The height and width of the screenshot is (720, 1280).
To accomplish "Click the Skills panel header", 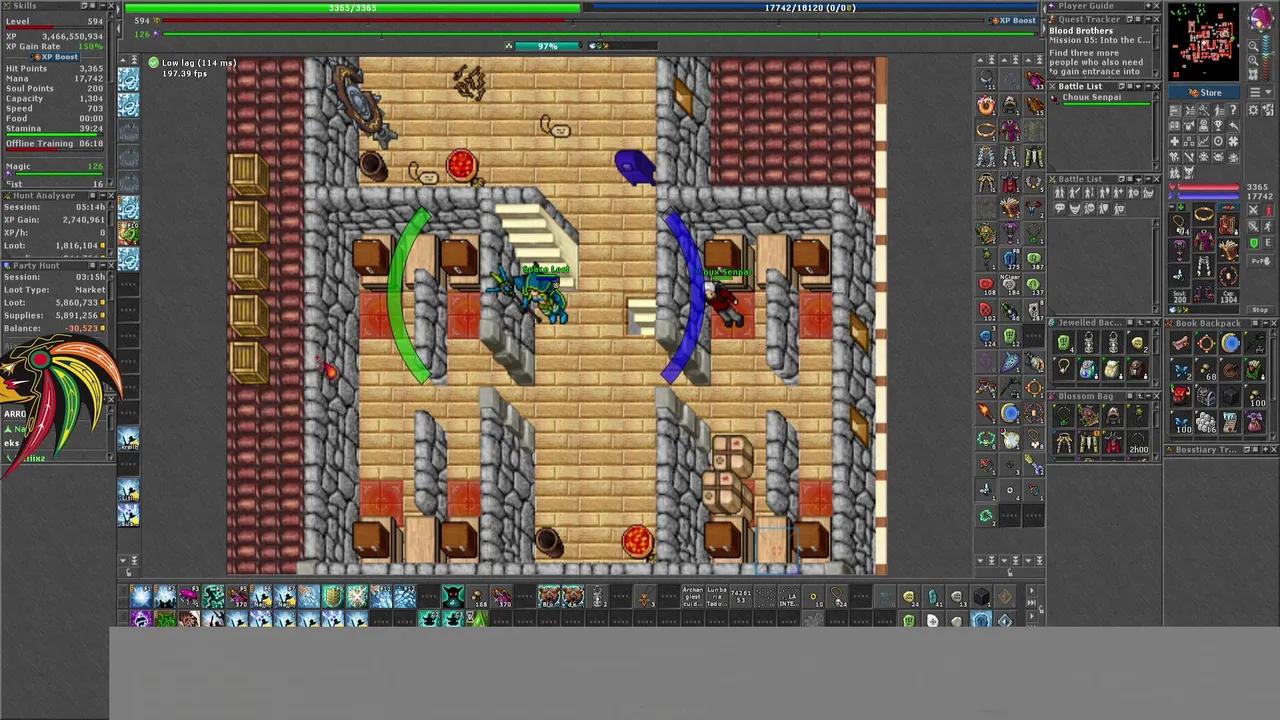I will pos(58,5).
